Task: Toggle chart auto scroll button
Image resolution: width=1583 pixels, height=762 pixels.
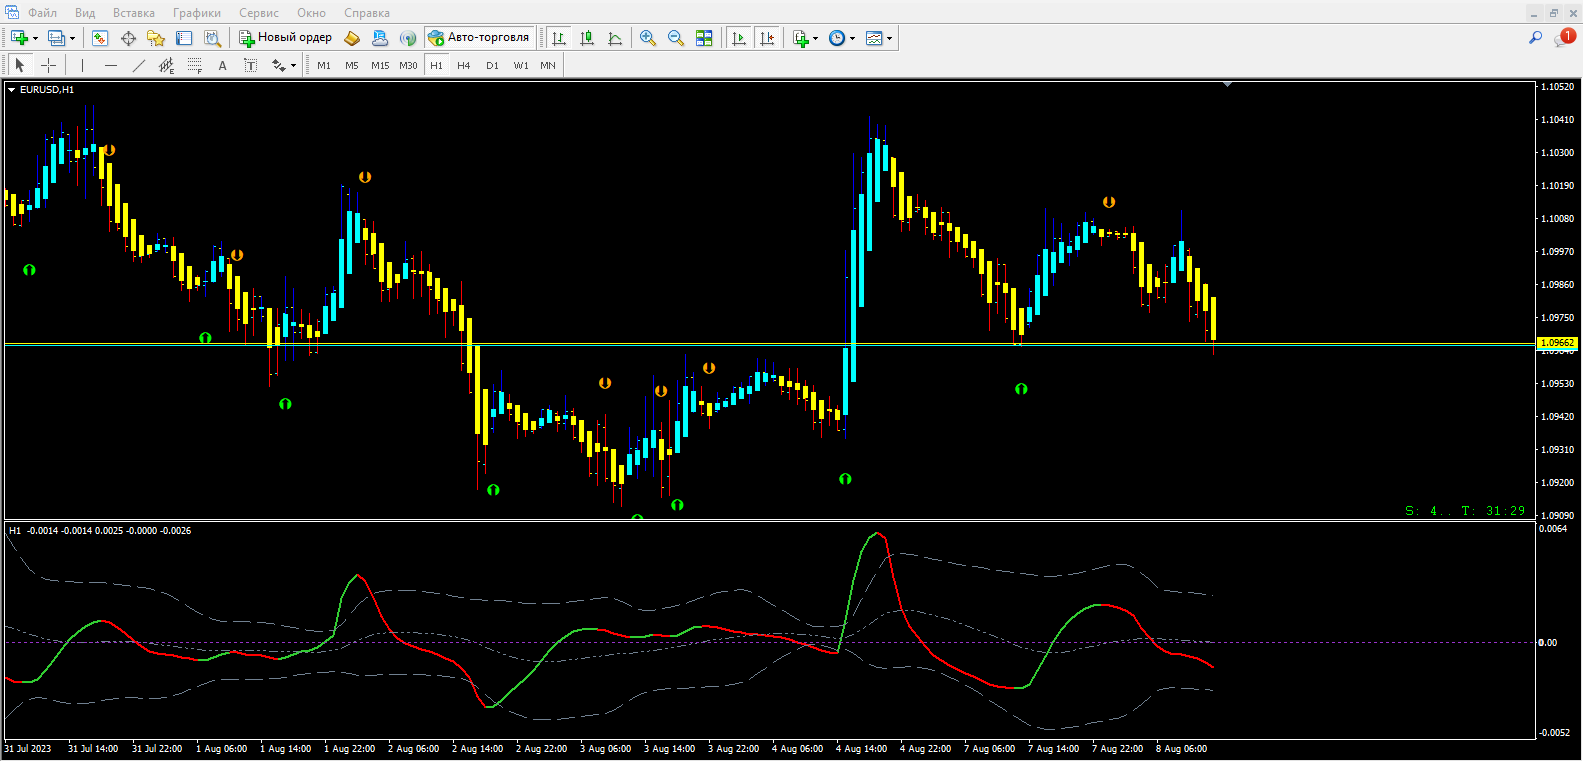Action: (x=739, y=38)
